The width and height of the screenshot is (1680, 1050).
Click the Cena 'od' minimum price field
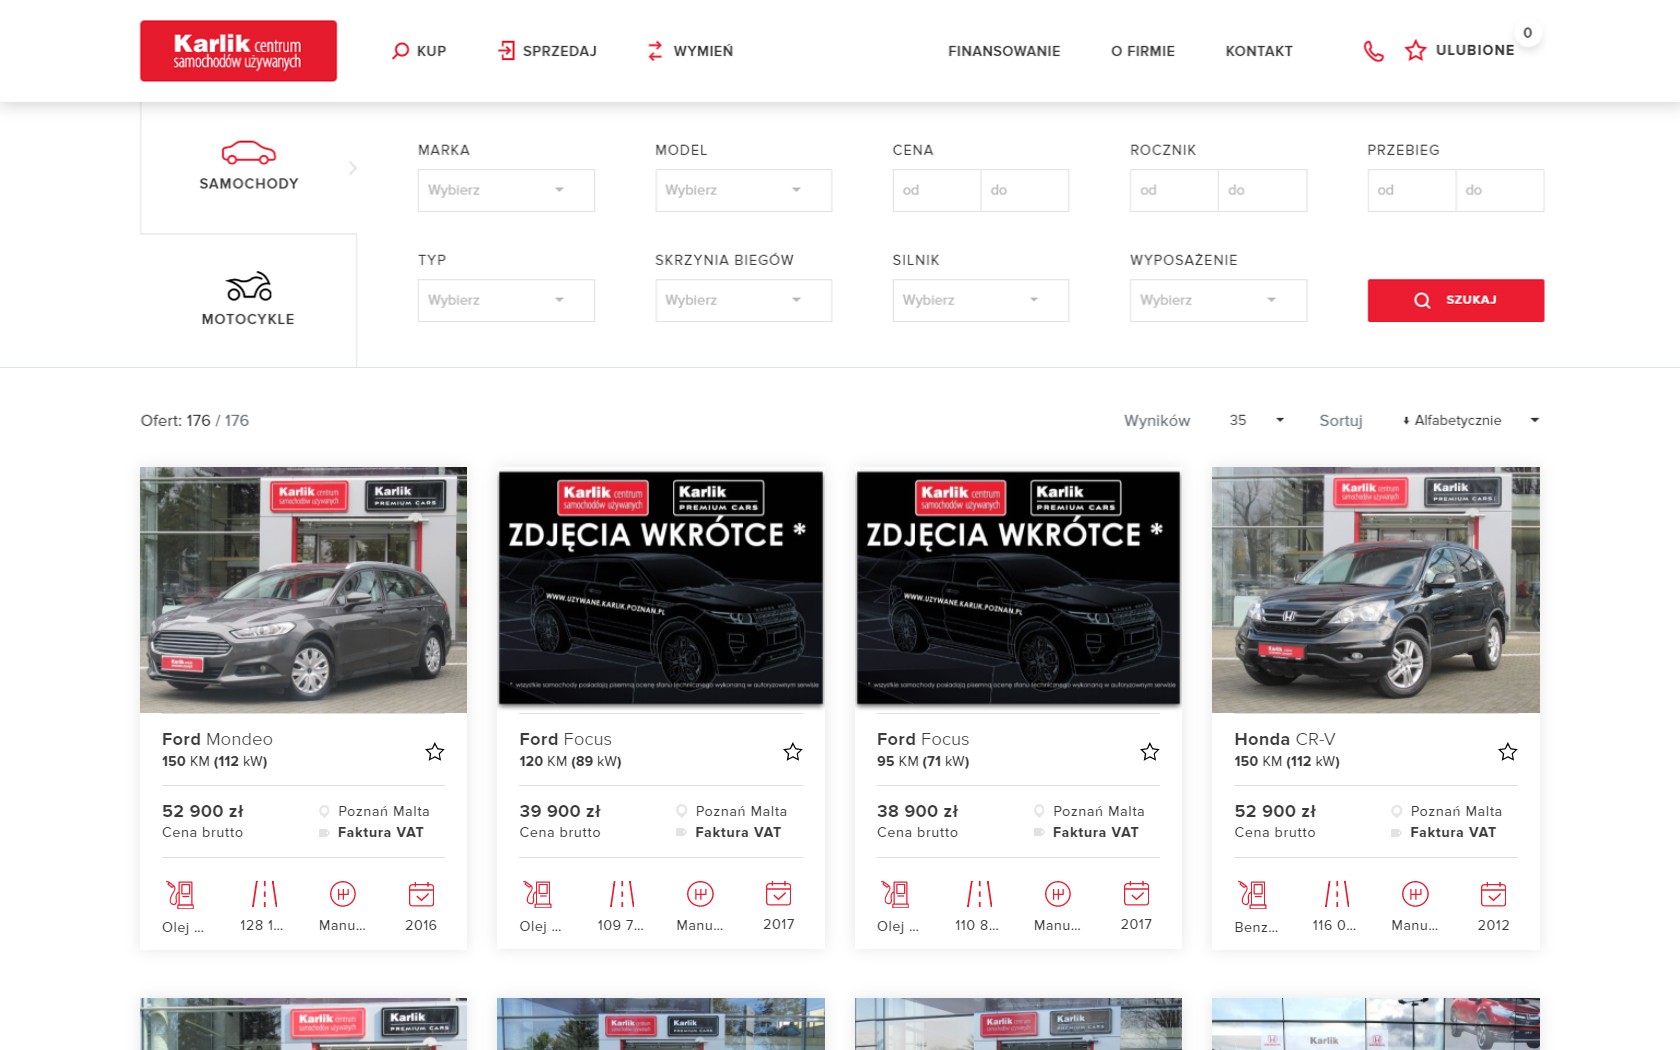click(x=936, y=190)
